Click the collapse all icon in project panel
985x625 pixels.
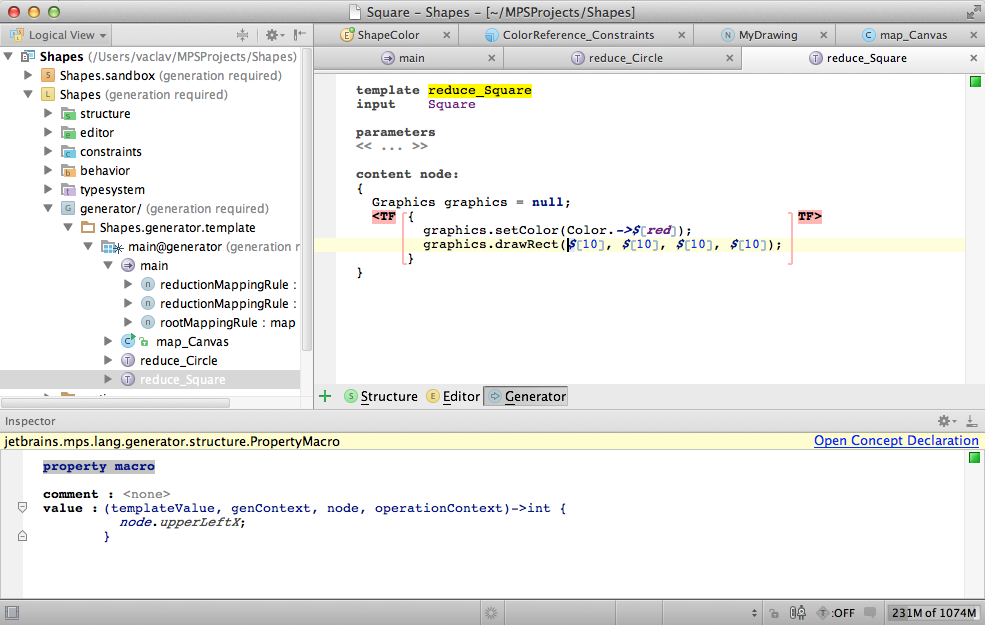pyautogui.click(x=243, y=35)
